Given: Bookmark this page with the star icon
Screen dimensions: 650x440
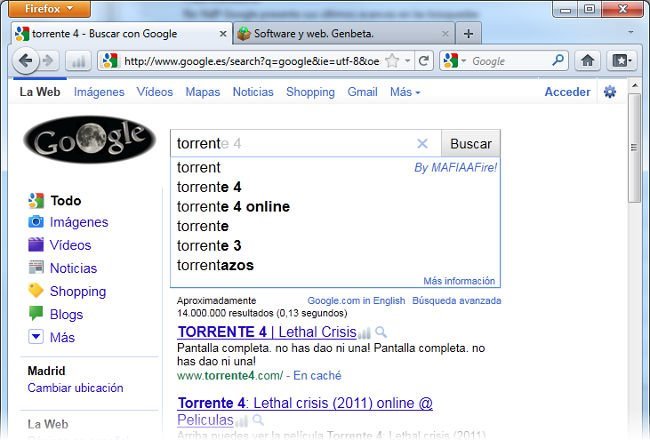Looking at the screenshot, I should (x=392, y=61).
